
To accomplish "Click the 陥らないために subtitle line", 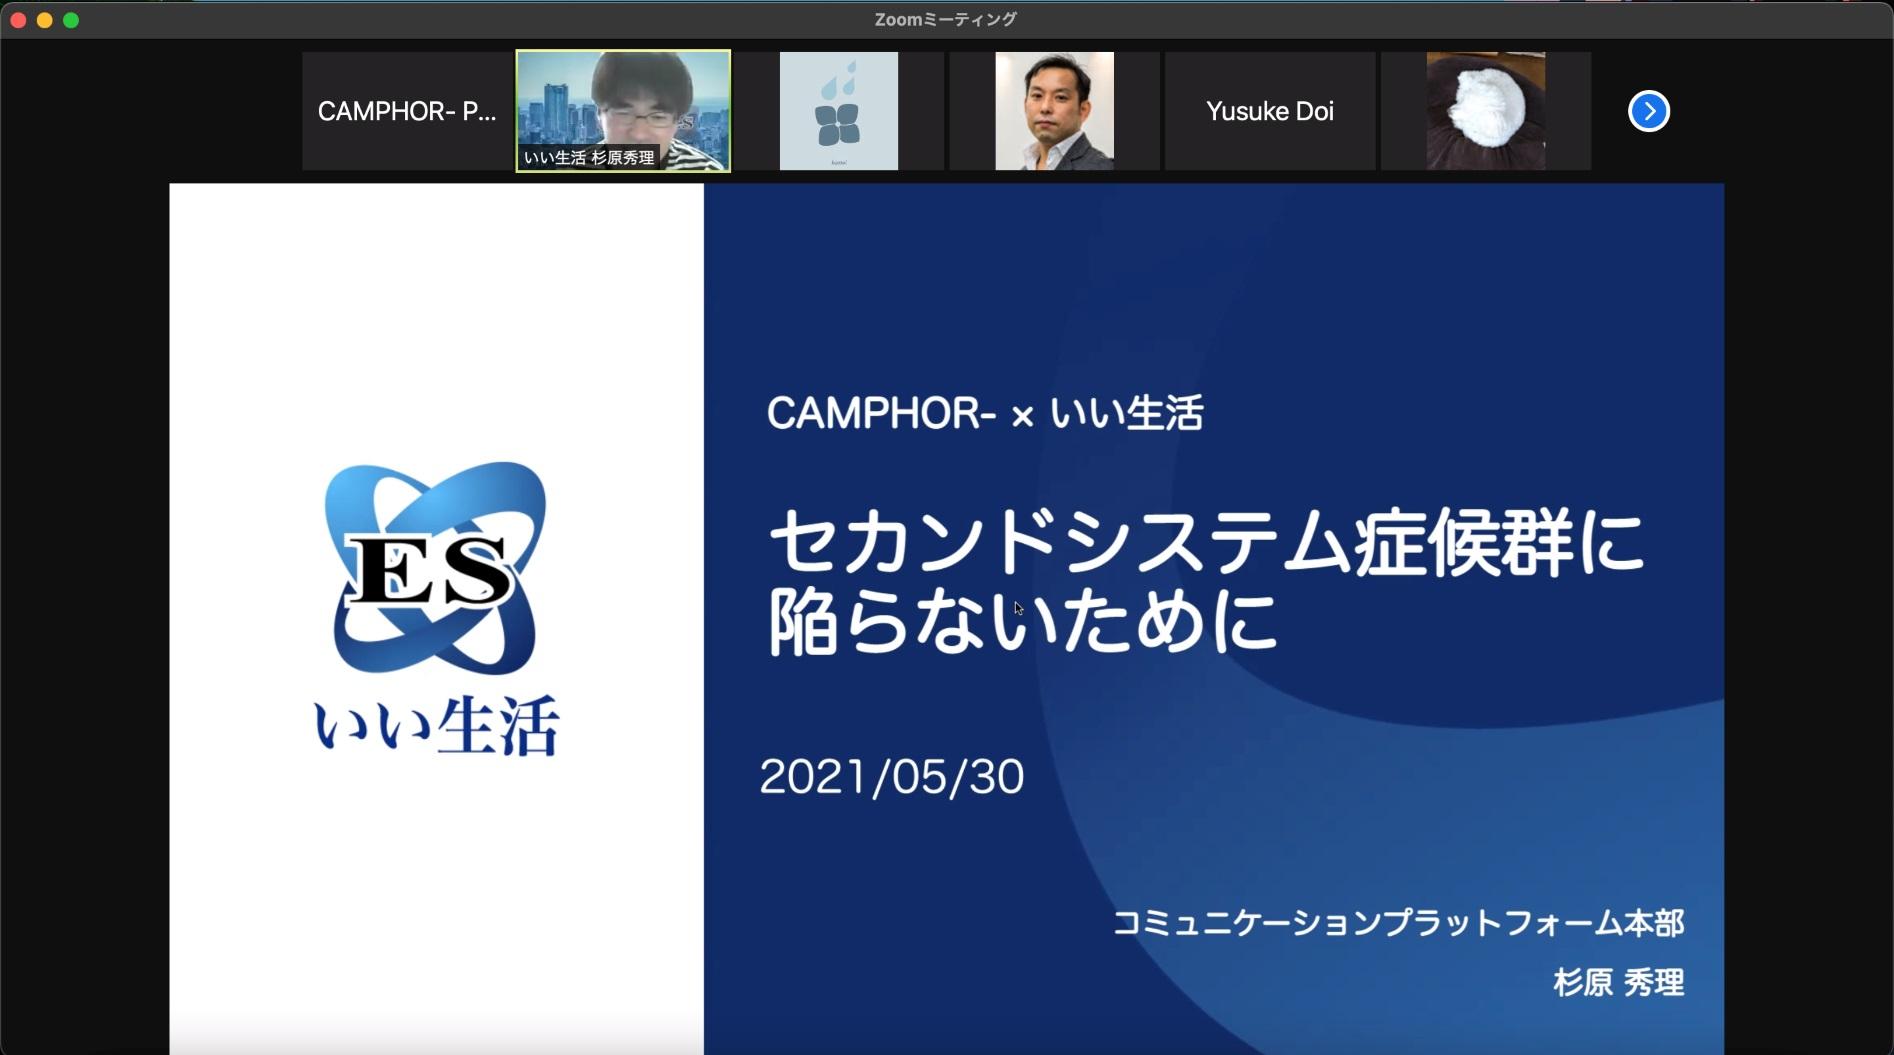I will tap(1023, 621).
